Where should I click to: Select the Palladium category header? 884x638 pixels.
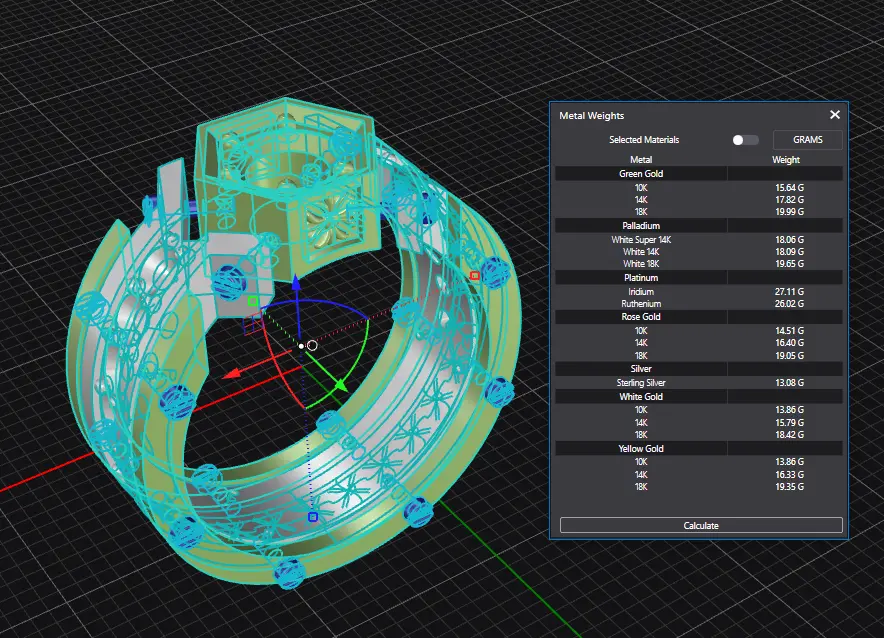click(641, 226)
